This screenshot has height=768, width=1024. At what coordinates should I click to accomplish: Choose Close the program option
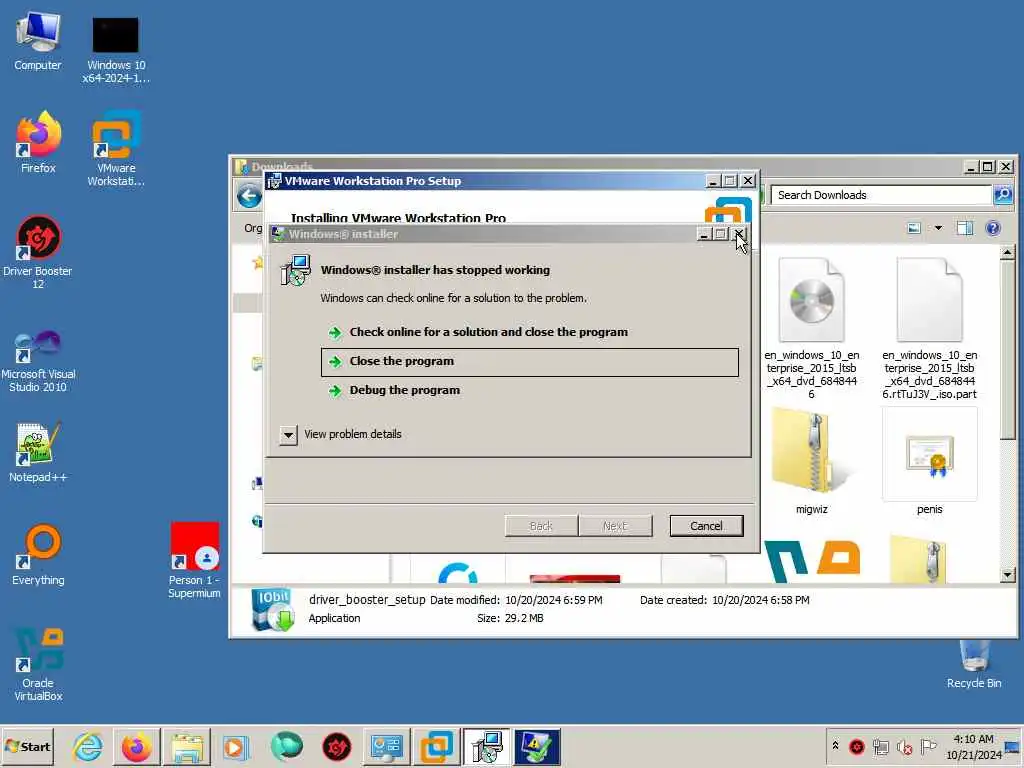(x=530, y=362)
